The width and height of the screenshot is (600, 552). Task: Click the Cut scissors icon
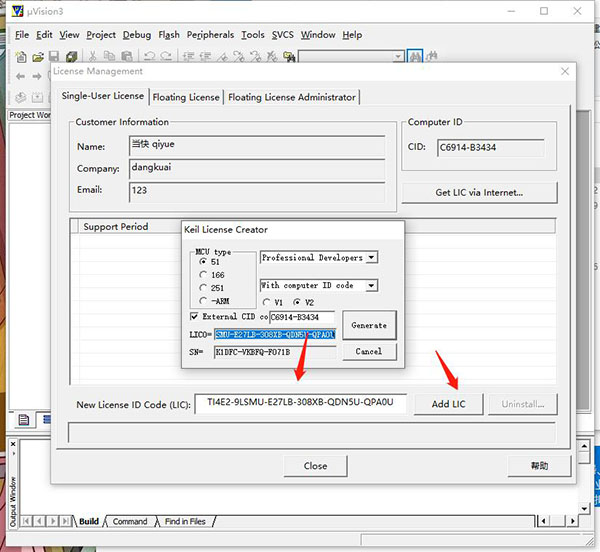click(x=92, y=57)
